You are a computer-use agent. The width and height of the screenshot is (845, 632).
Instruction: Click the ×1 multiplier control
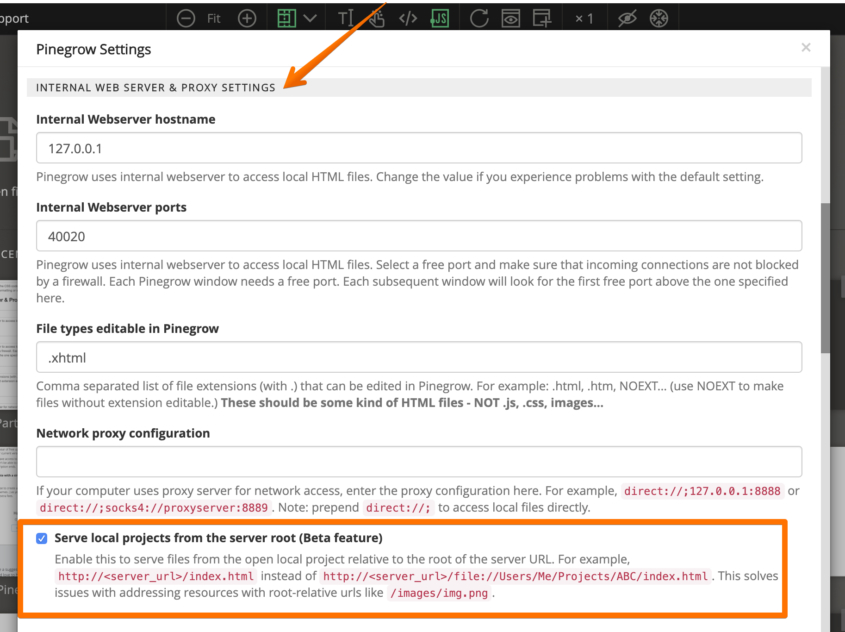pos(584,19)
